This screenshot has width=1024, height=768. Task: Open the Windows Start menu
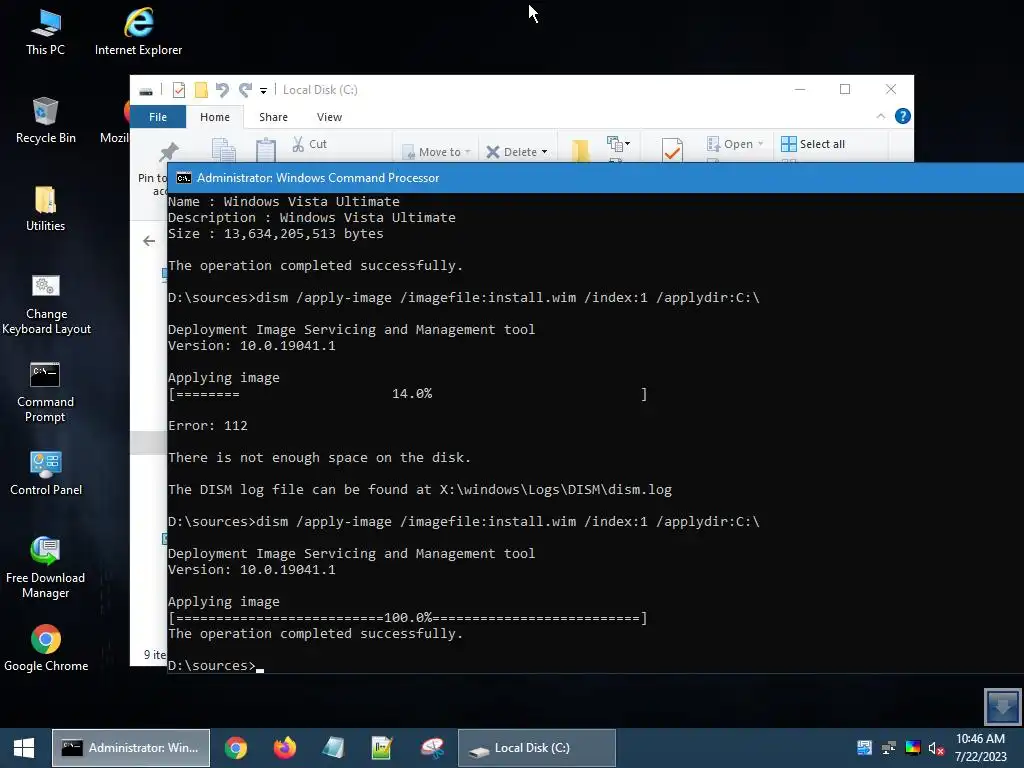(24, 748)
